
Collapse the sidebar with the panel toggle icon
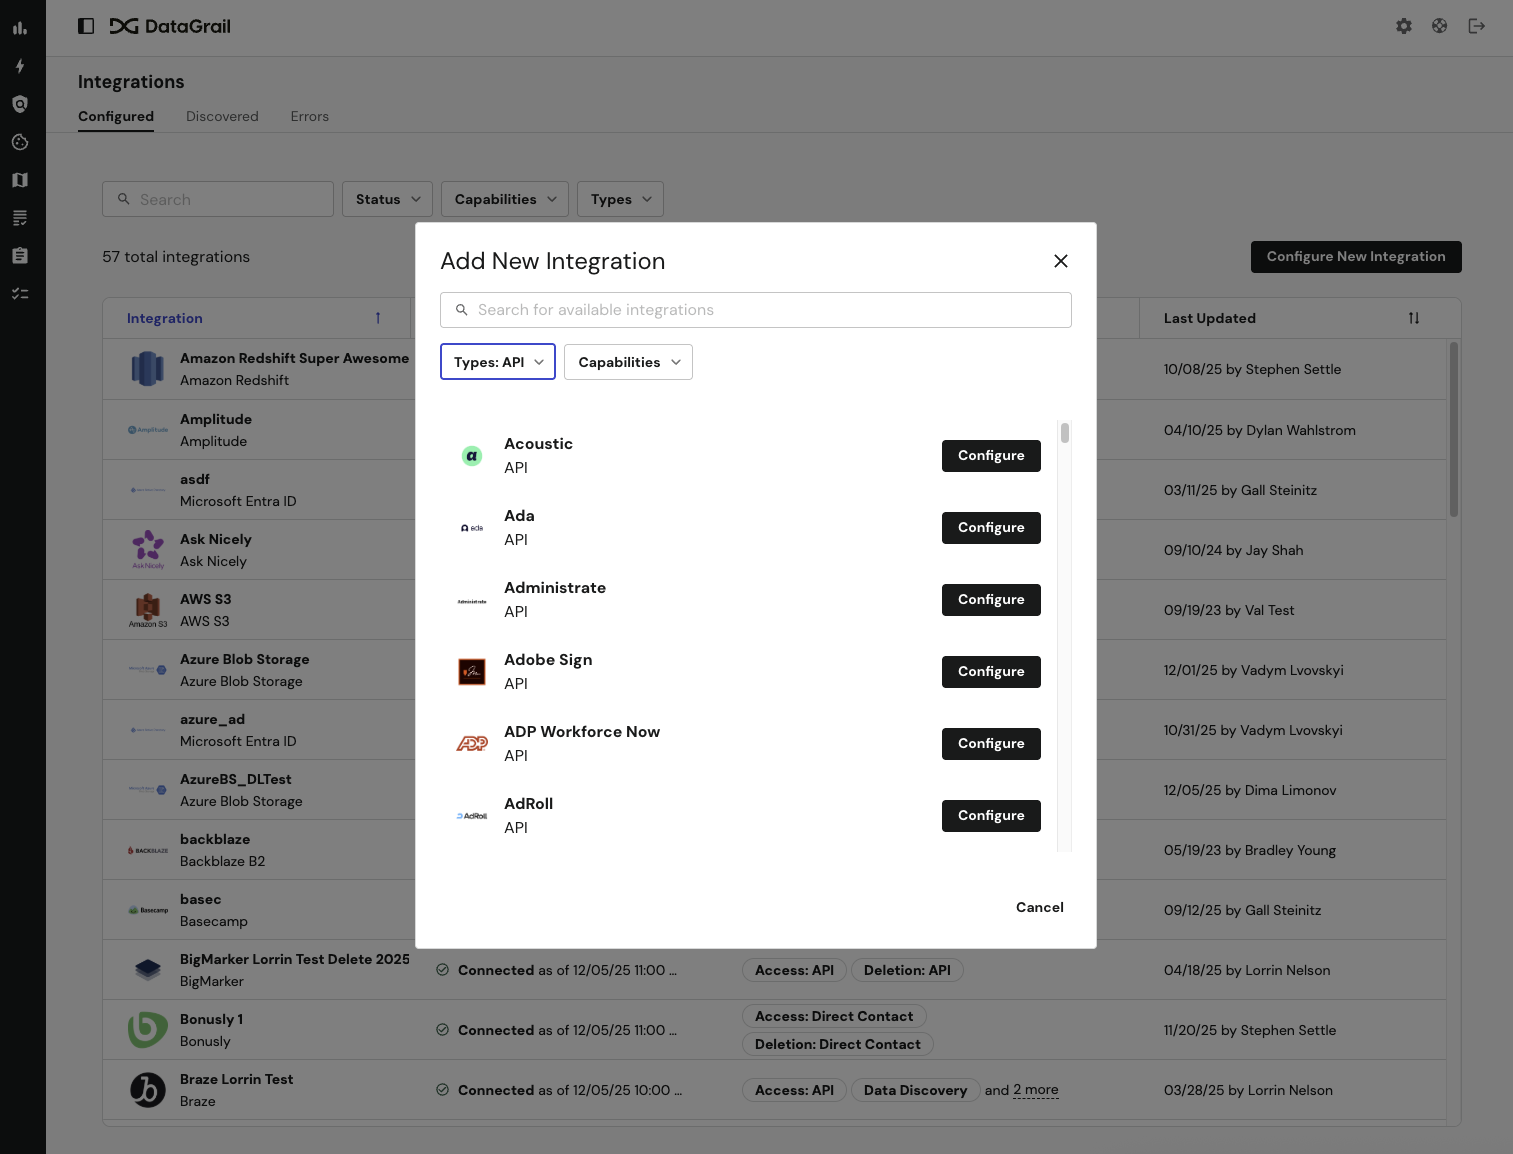tap(86, 25)
